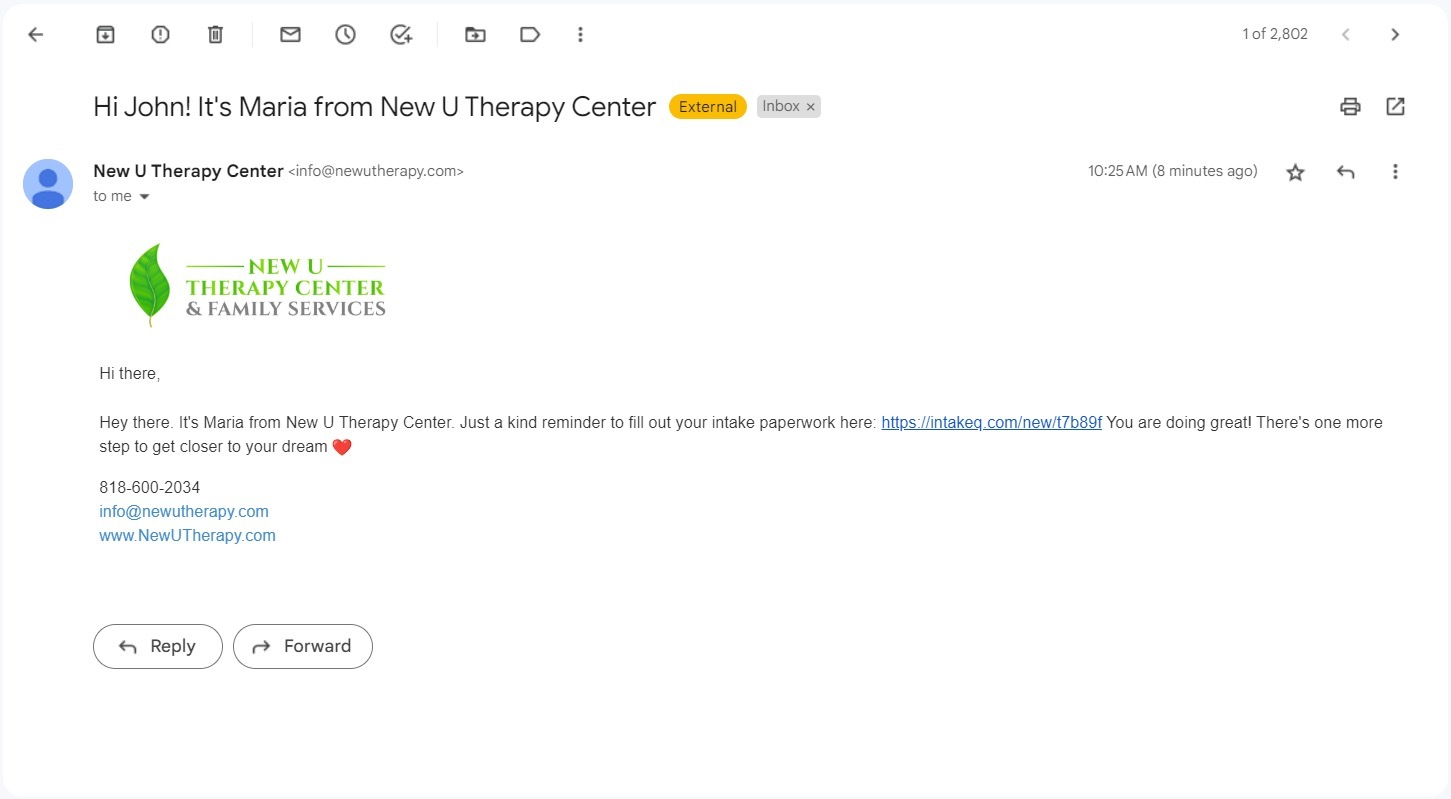1451x799 pixels.
Task: Open the toolbar More options menu
Action: click(x=580, y=35)
